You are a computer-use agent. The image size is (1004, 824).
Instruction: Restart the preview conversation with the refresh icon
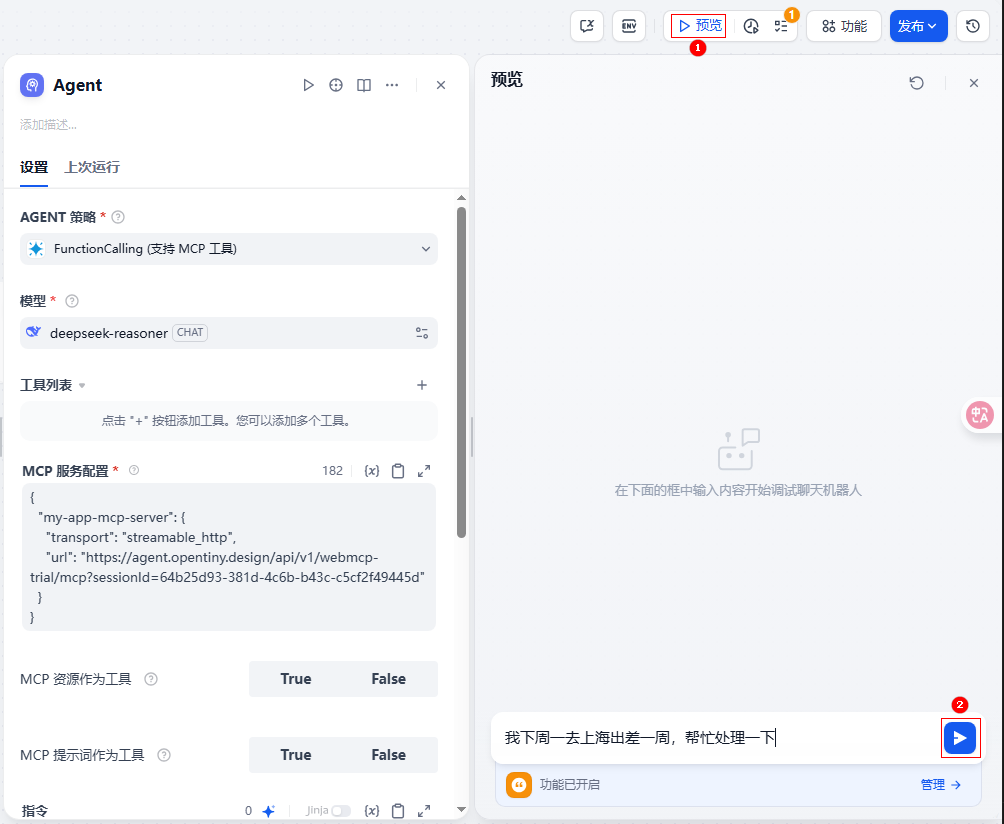click(x=916, y=83)
